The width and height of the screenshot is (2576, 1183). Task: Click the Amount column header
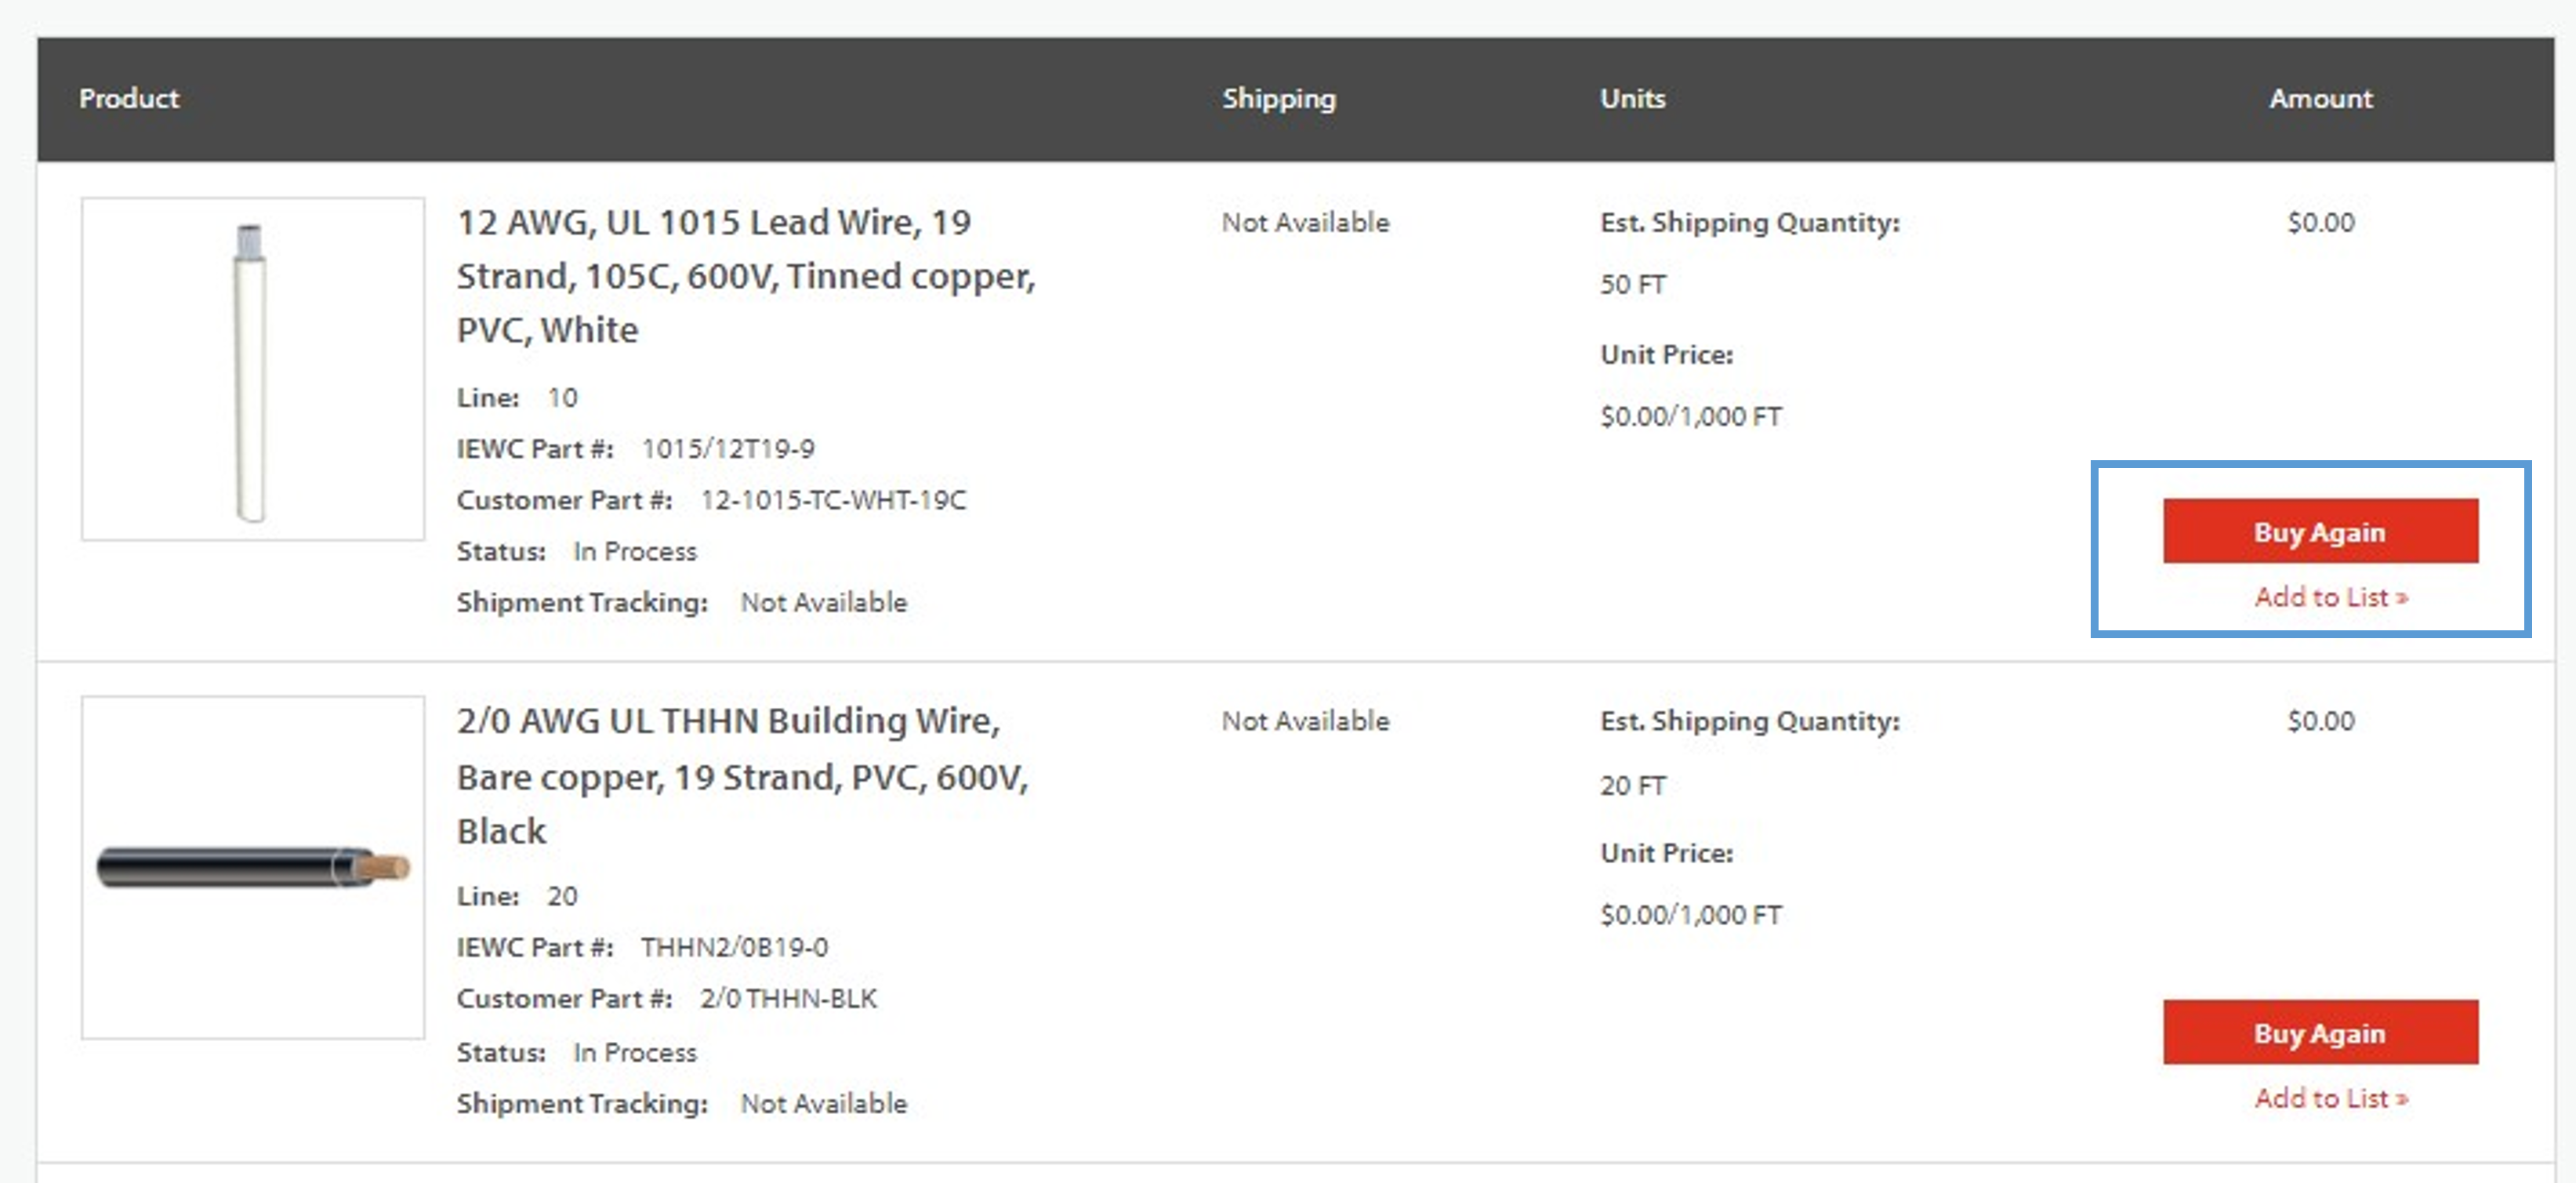2320,98
